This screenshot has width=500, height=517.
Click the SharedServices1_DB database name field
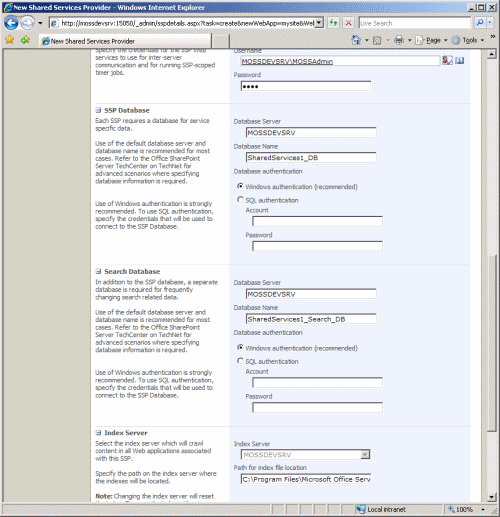click(311, 158)
